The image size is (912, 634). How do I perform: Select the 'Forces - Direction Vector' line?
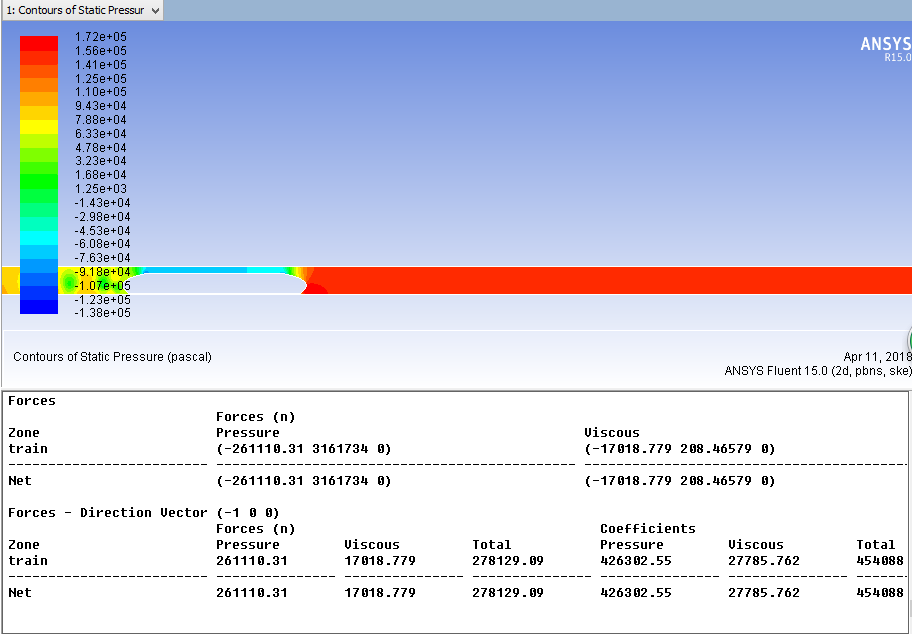tap(144, 513)
